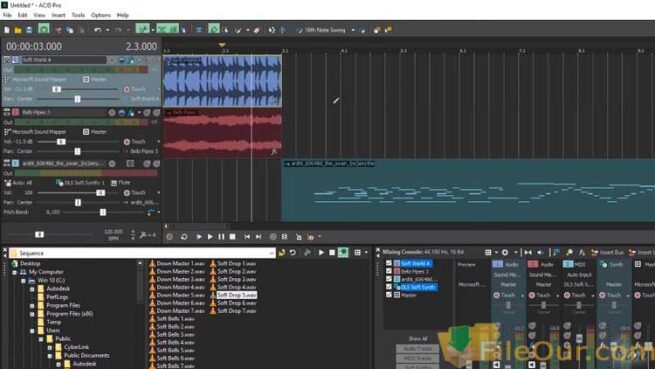Click the red Bells Pipes audio clip
The image size is (655, 369).
coord(222,133)
